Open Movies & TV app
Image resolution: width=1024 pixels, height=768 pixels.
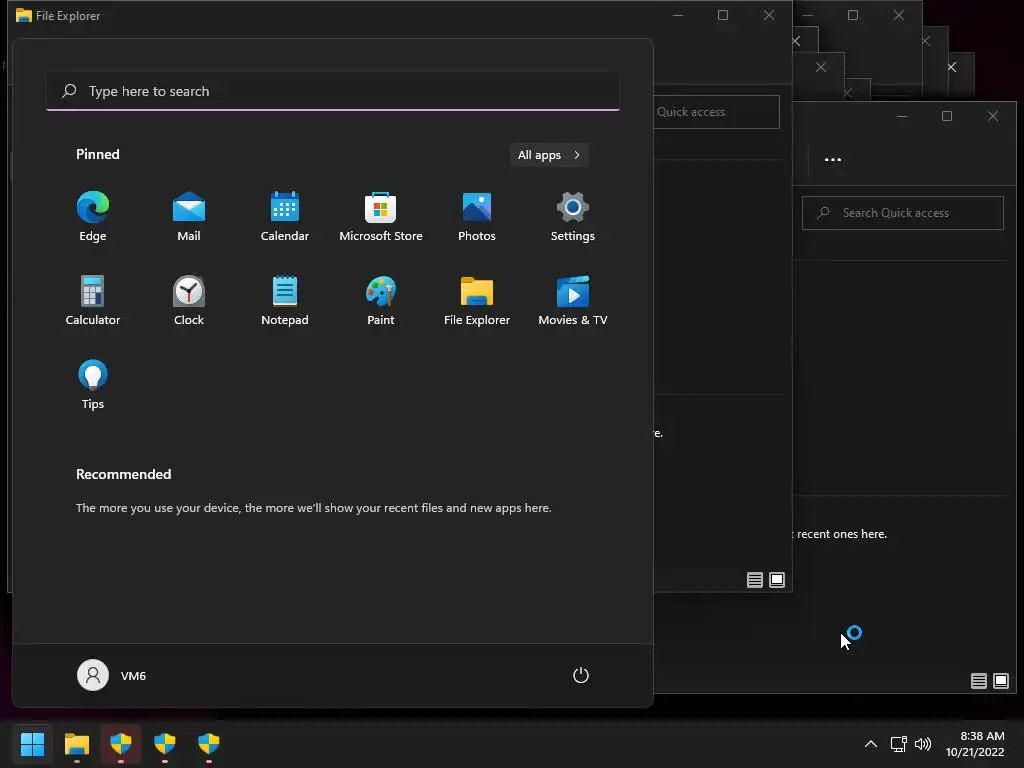pyautogui.click(x=573, y=300)
